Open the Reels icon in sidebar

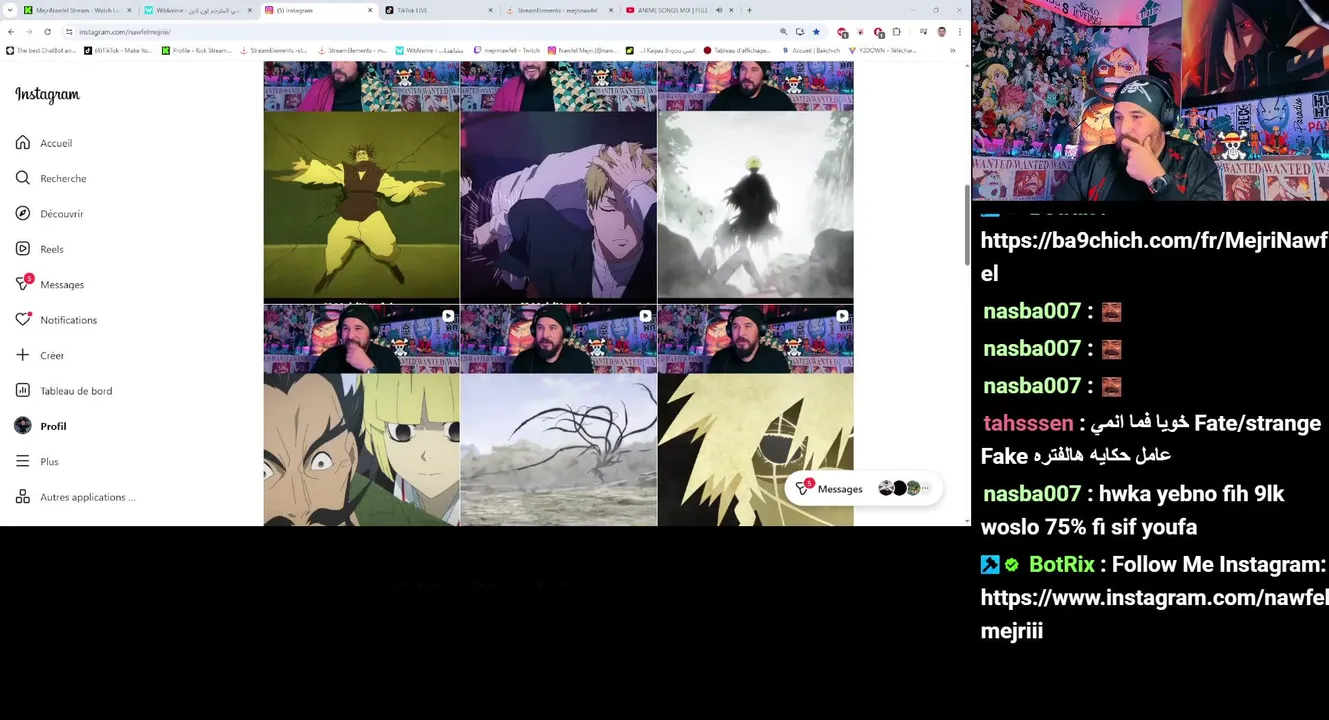coord(22,249)
